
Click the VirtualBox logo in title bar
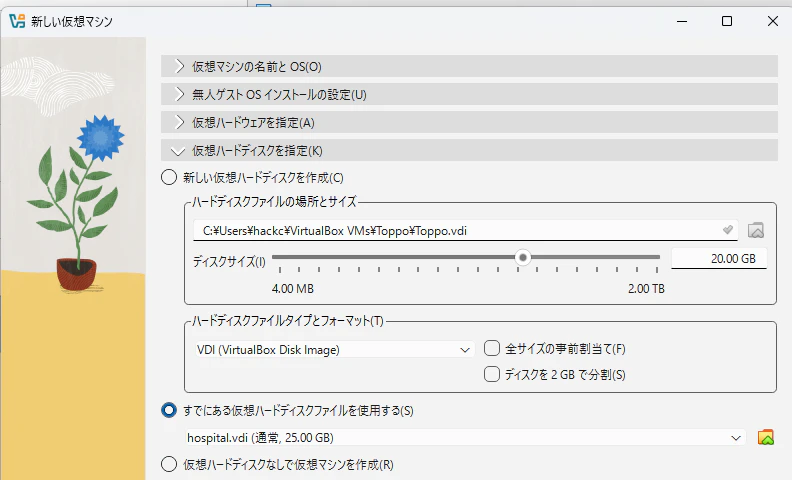coord(17,21)
